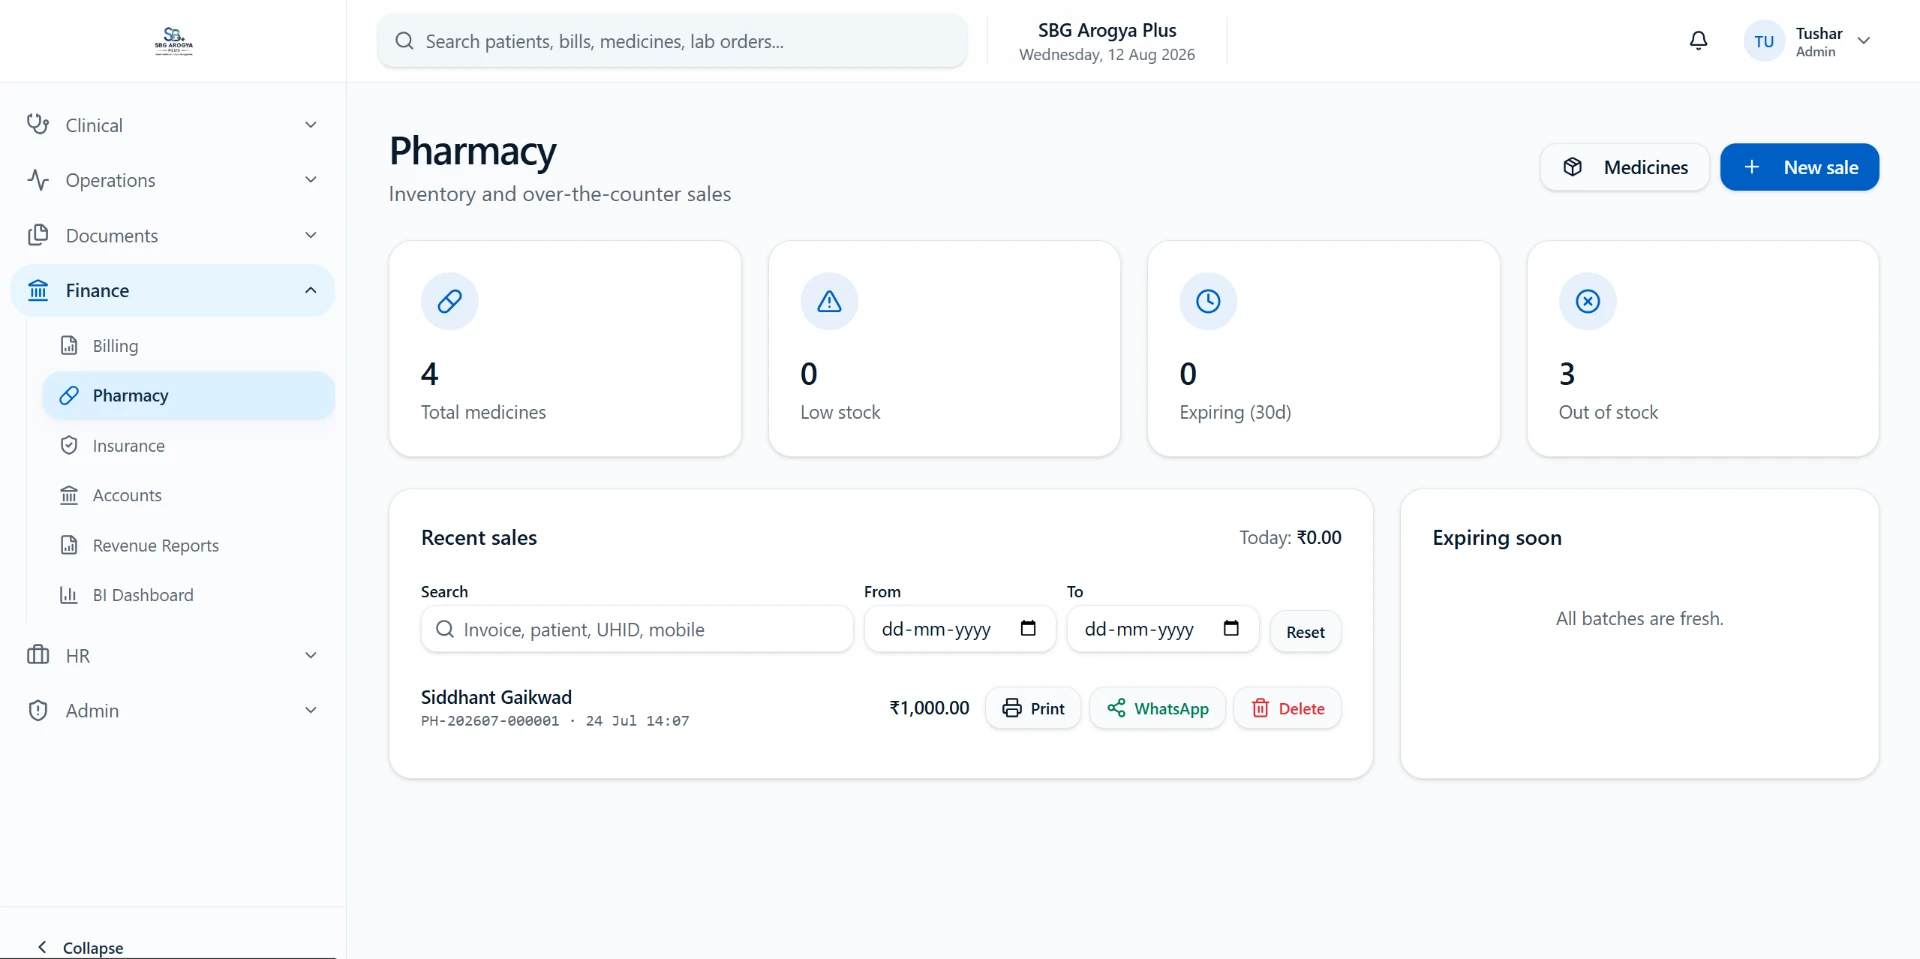
Task: Open Billing in the sidebar
Action: [x=189, y=346]
